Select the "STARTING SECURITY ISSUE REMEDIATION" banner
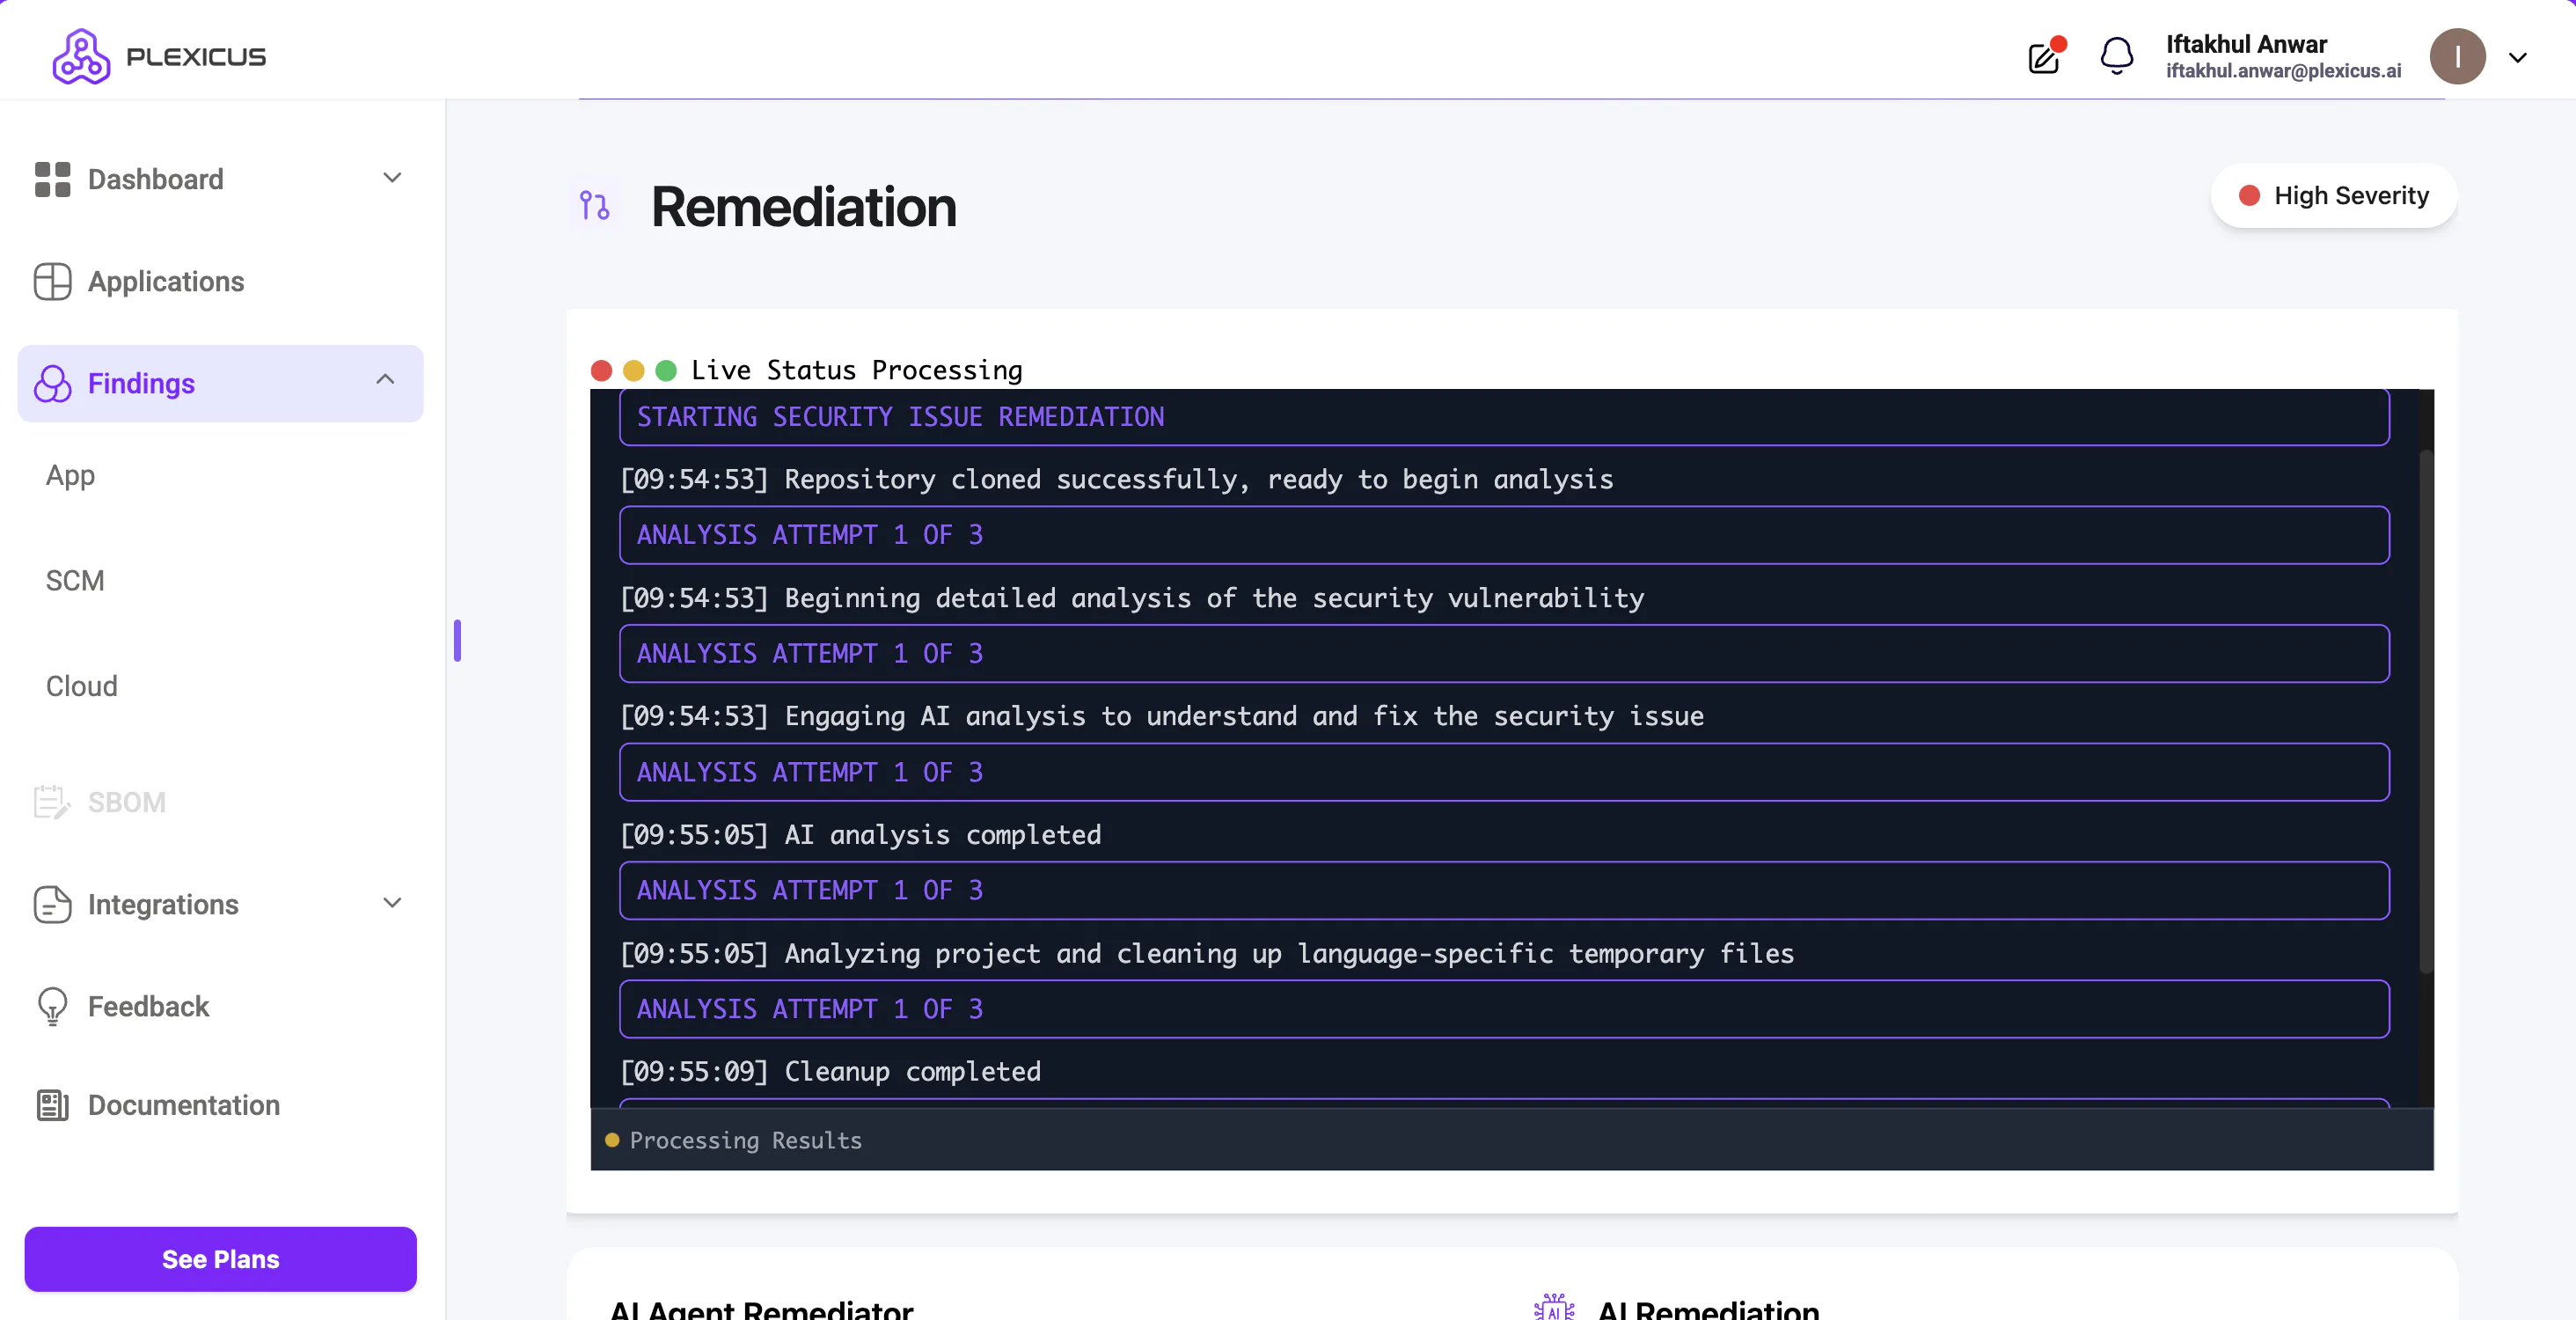 tap(1504, 417)
